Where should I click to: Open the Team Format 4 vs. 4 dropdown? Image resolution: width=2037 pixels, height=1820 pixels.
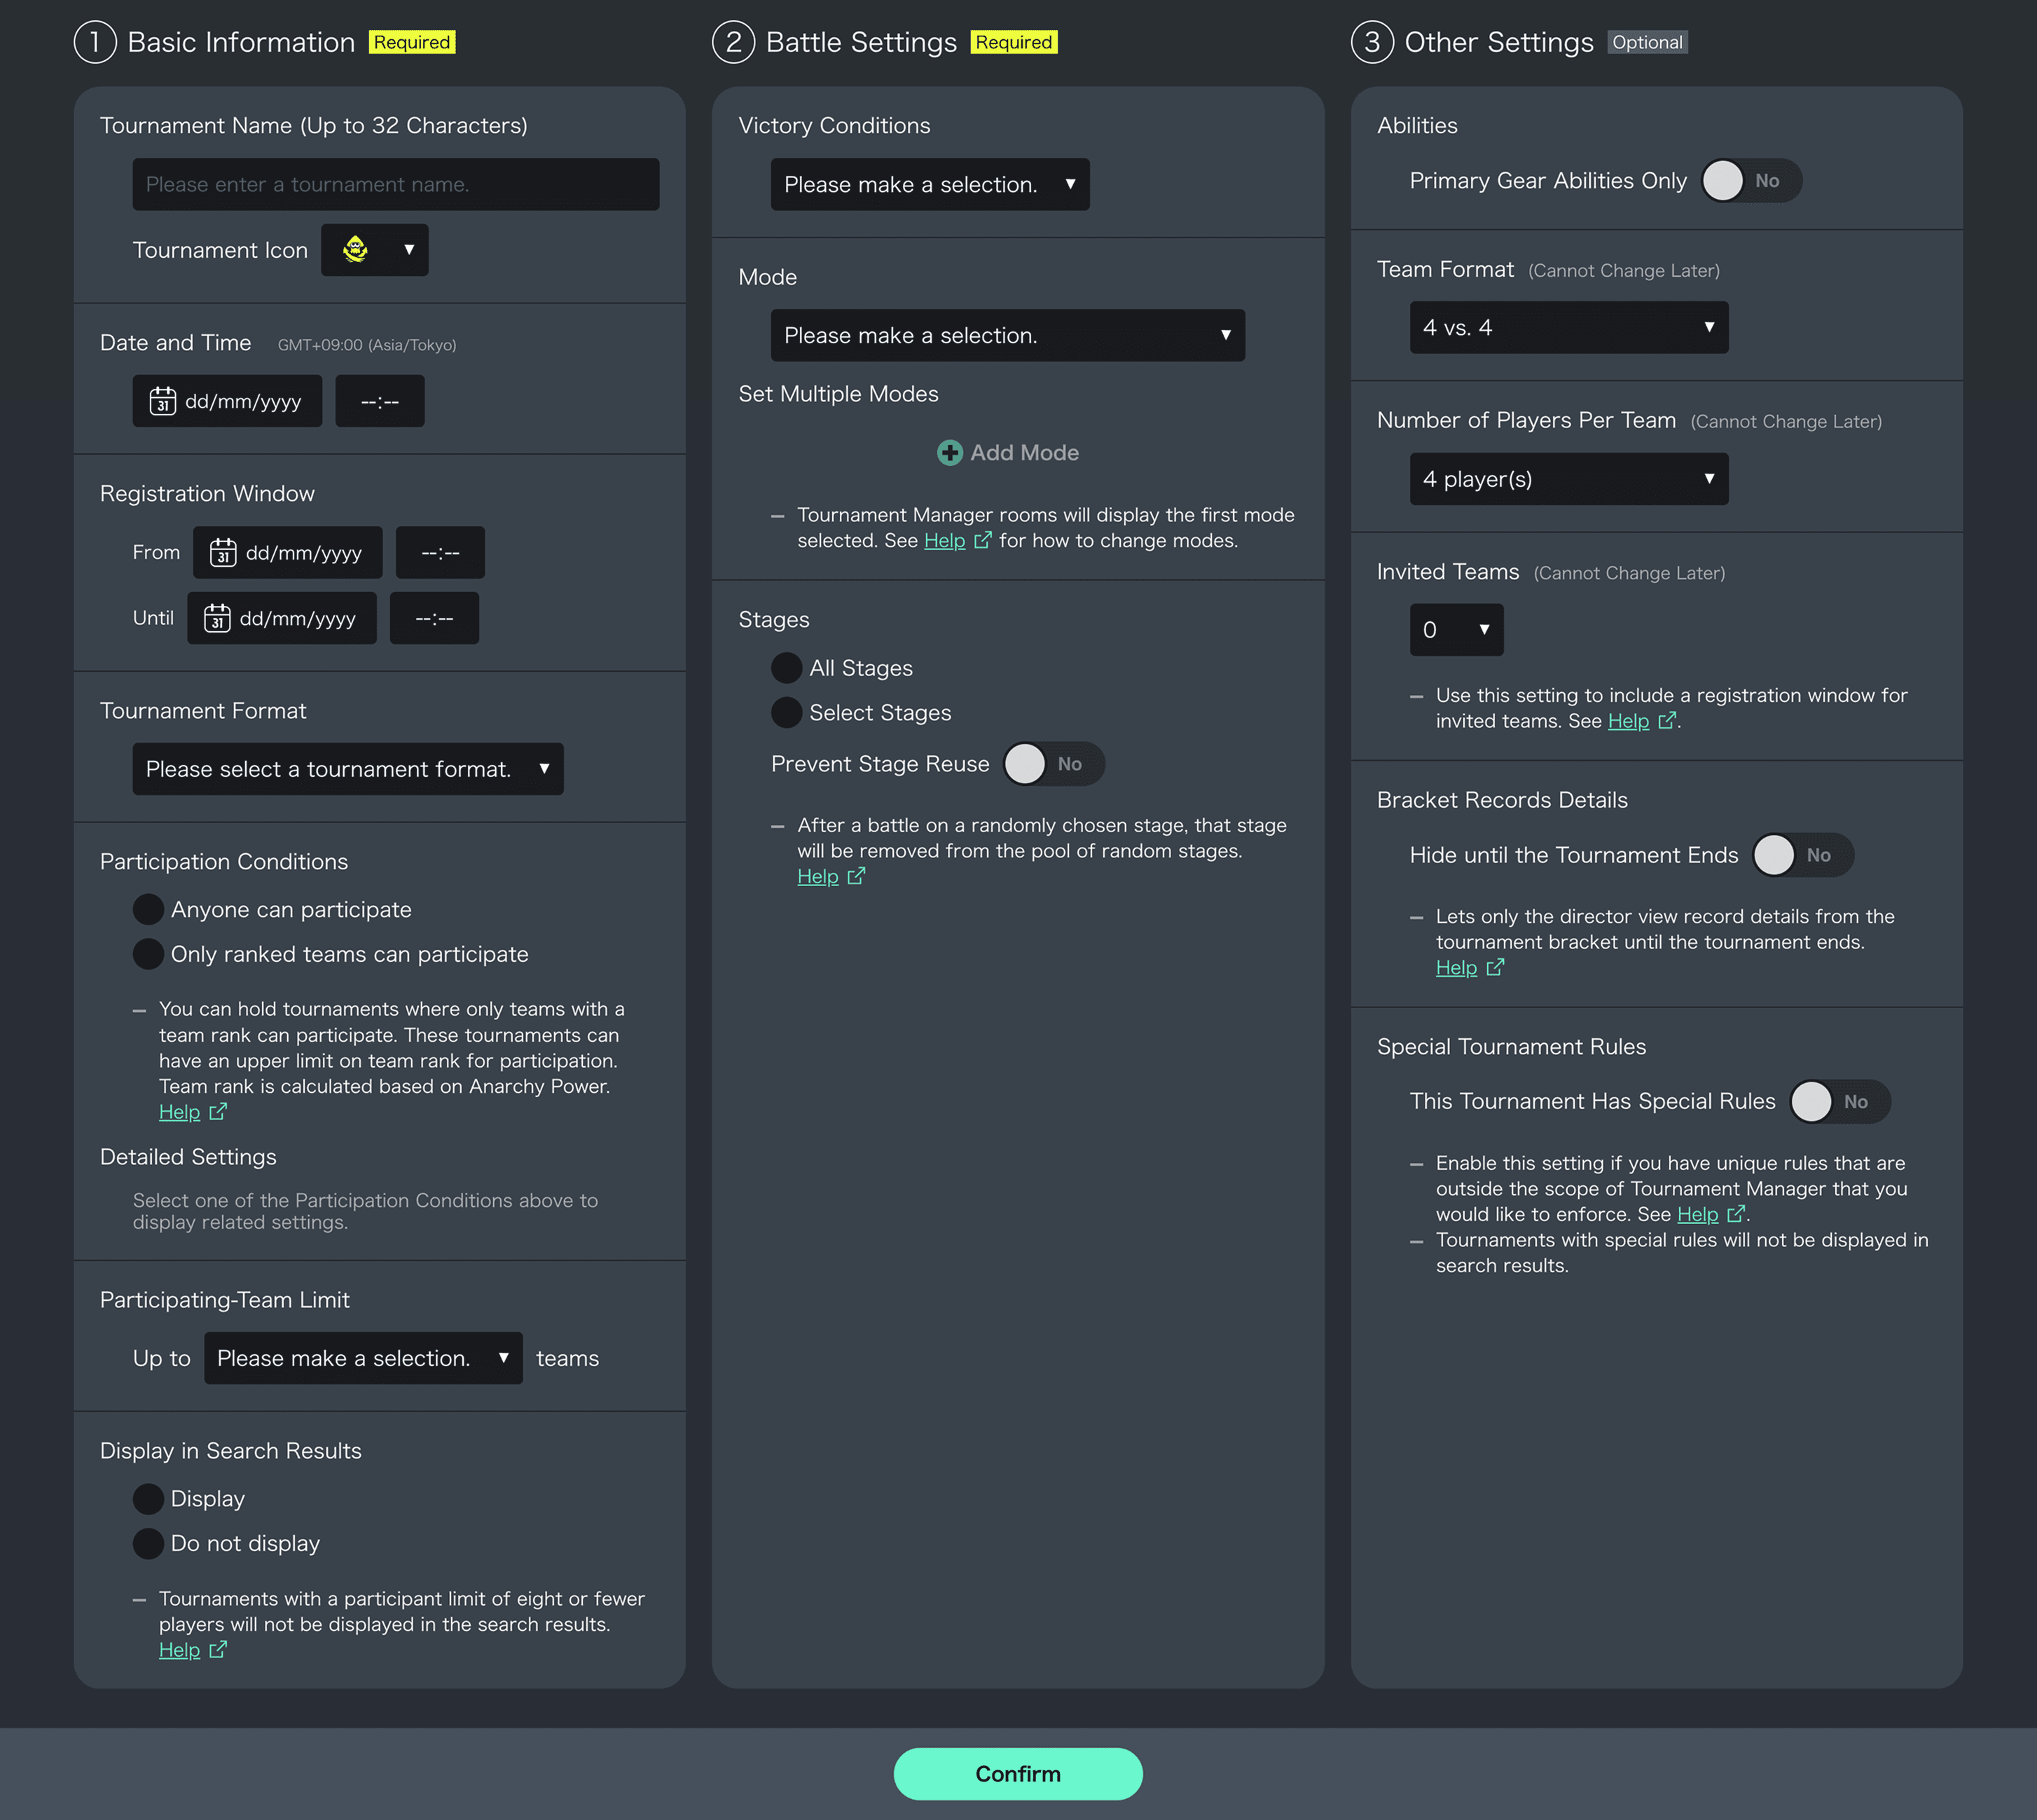1569,328
